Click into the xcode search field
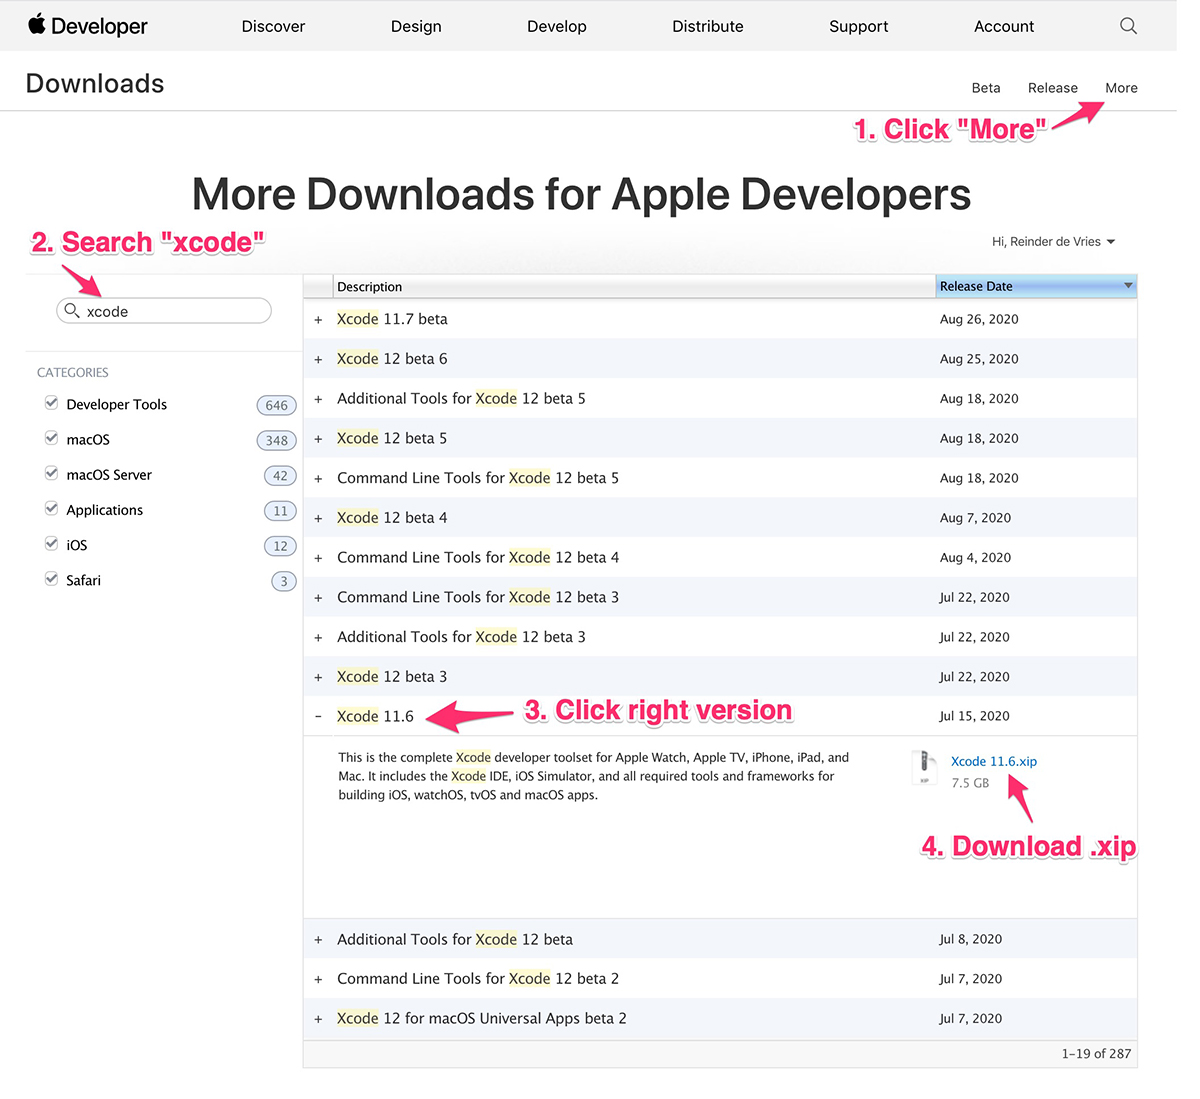The image size is (1200, 1099). click(x=164, y=311)
